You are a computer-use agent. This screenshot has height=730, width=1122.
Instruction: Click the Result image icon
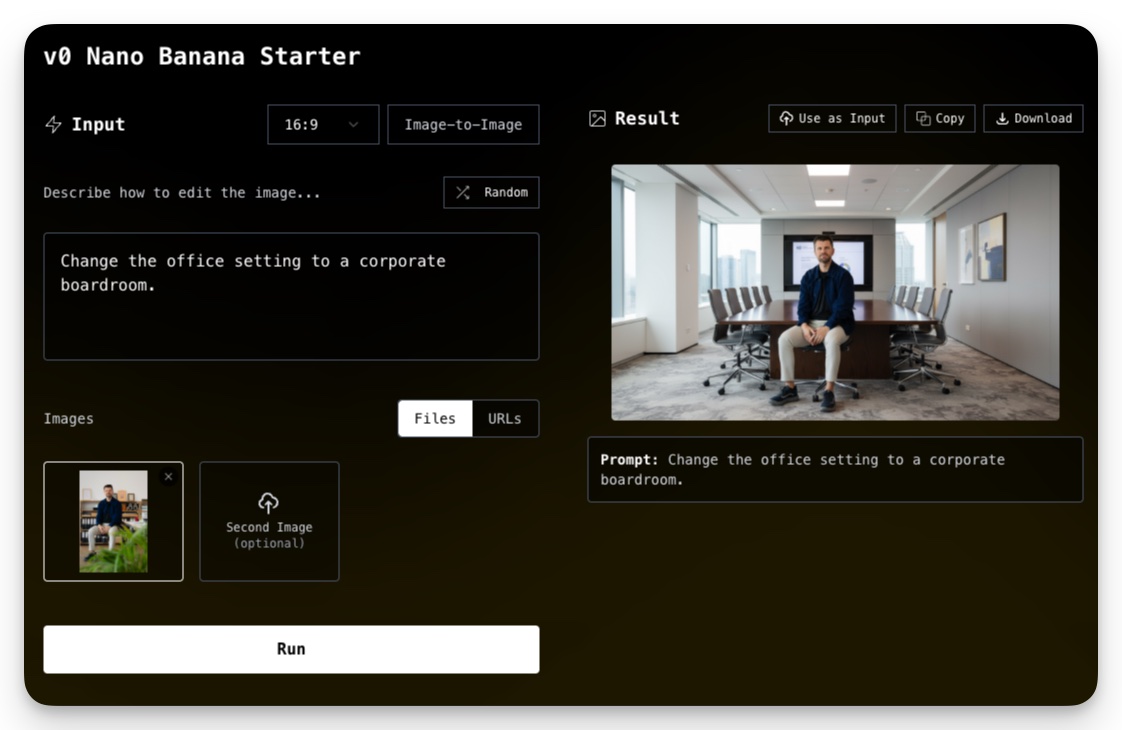[x=597, y=119]
